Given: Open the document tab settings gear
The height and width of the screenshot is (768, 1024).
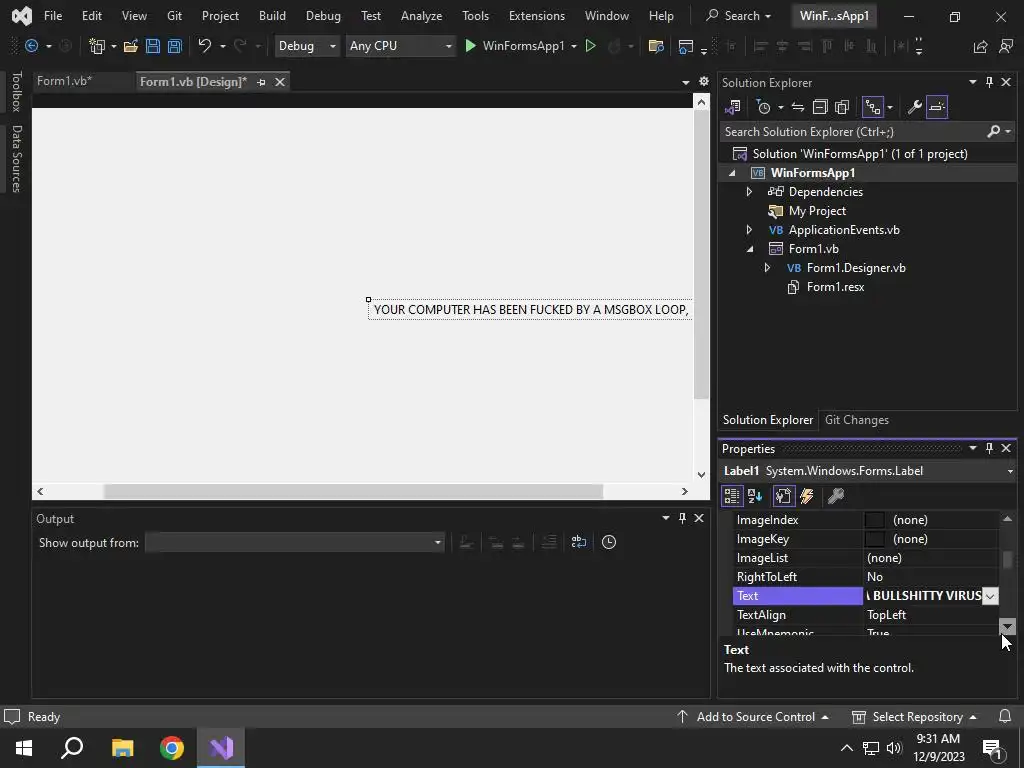Looking at the screenshot, I should coord(703,82).
